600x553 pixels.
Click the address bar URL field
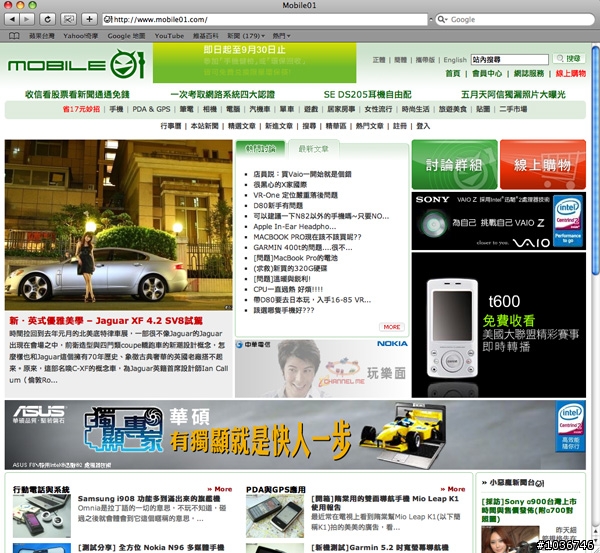[x=265, y=20]
